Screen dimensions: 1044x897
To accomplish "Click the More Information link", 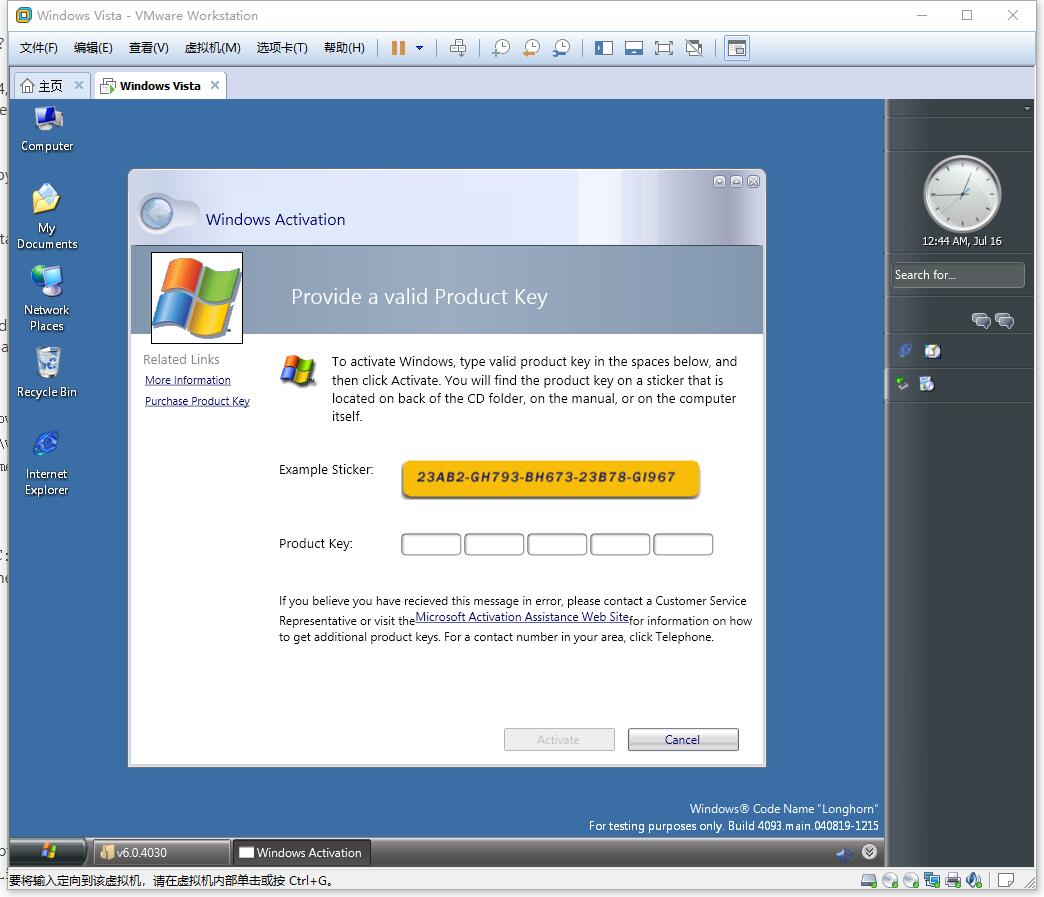I will [188, 380].
